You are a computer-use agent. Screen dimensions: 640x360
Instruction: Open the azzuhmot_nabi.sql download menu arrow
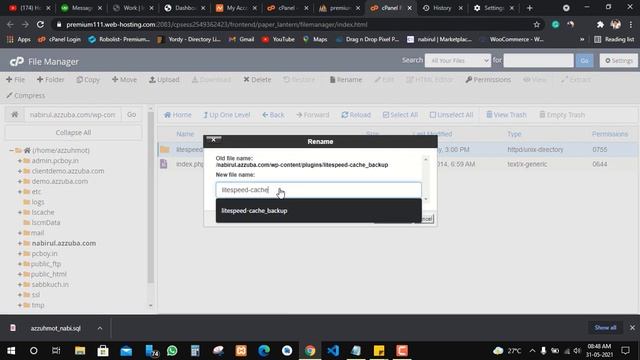(100, 328)
